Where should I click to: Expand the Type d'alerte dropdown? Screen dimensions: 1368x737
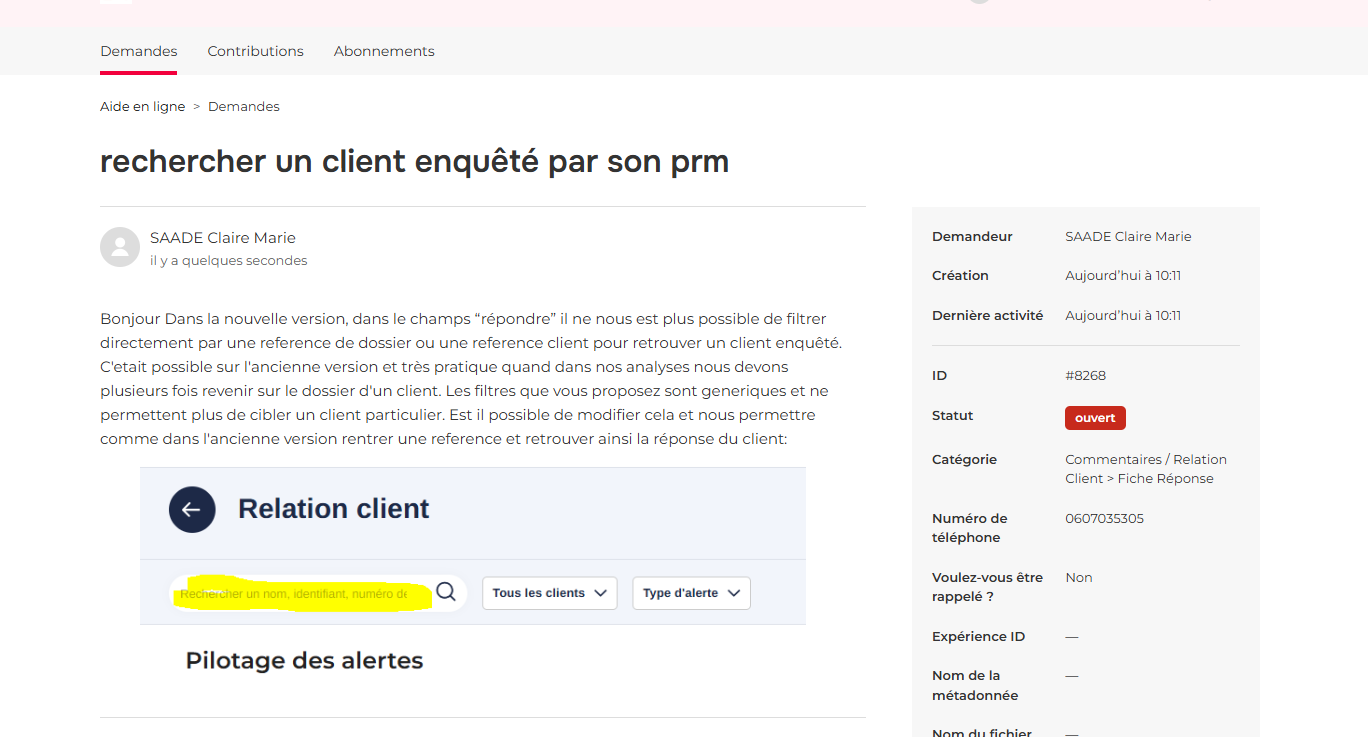point(690,593)
